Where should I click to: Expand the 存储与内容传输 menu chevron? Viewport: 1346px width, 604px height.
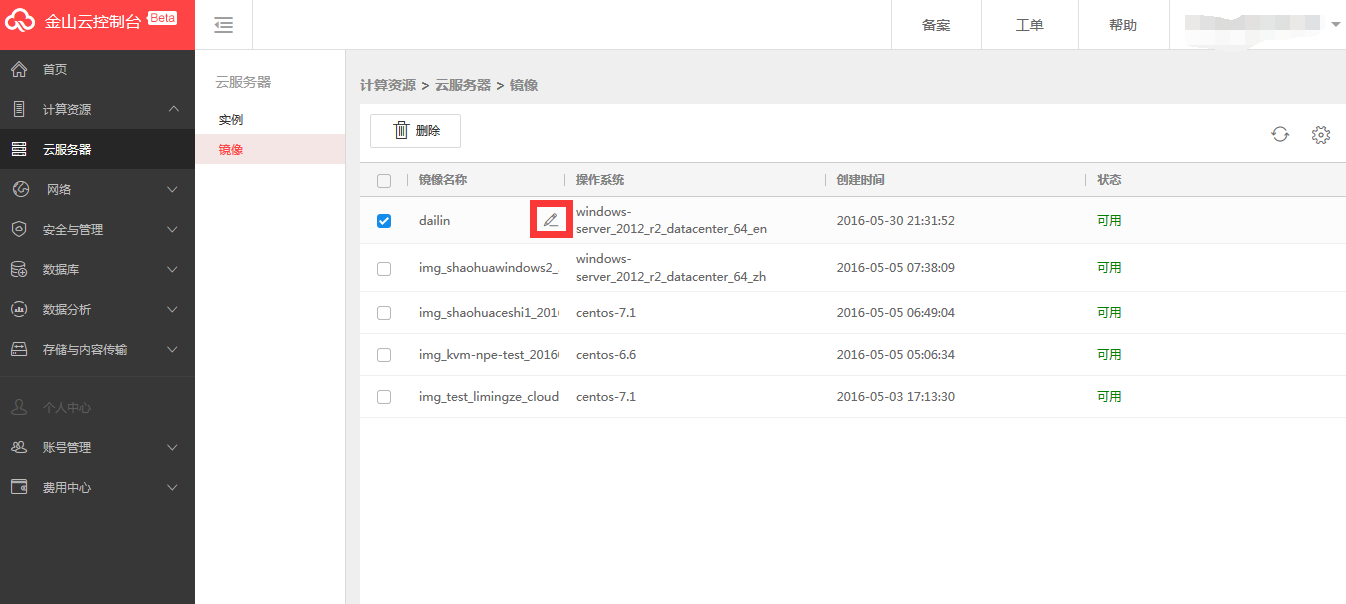(x=173, y=349)
